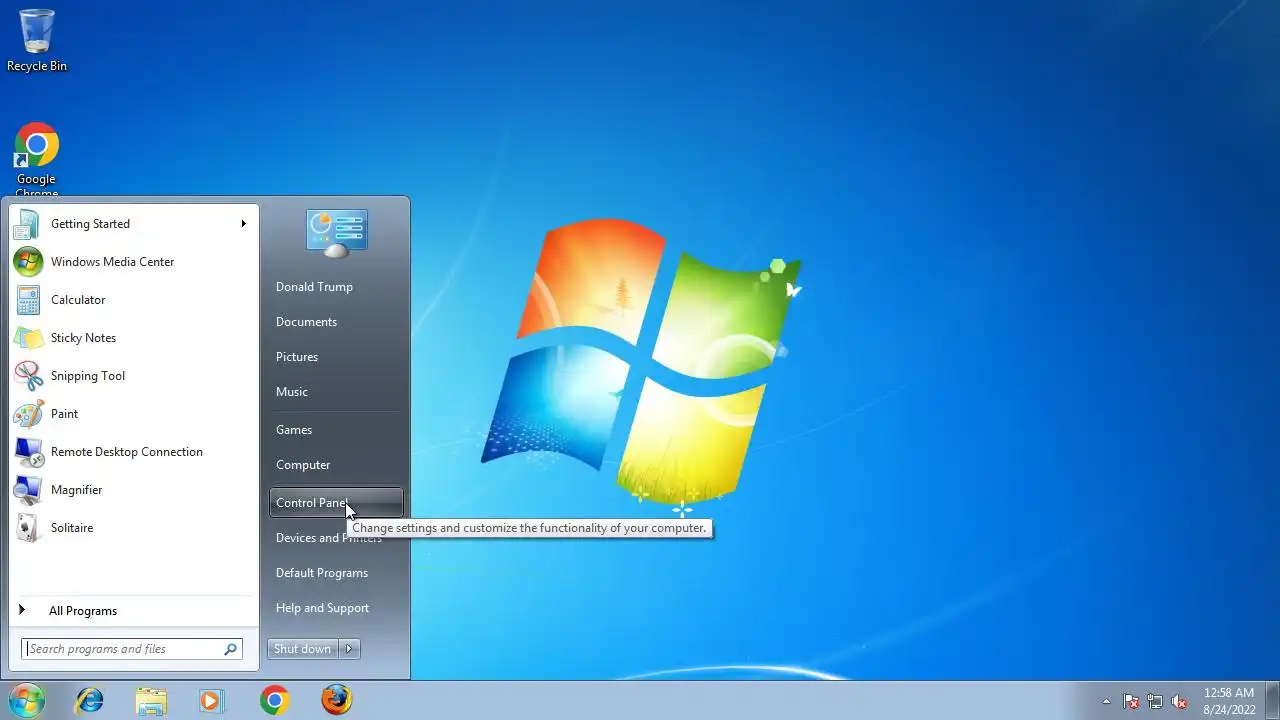Click the muted volume tray icon

coord(1180,701)
